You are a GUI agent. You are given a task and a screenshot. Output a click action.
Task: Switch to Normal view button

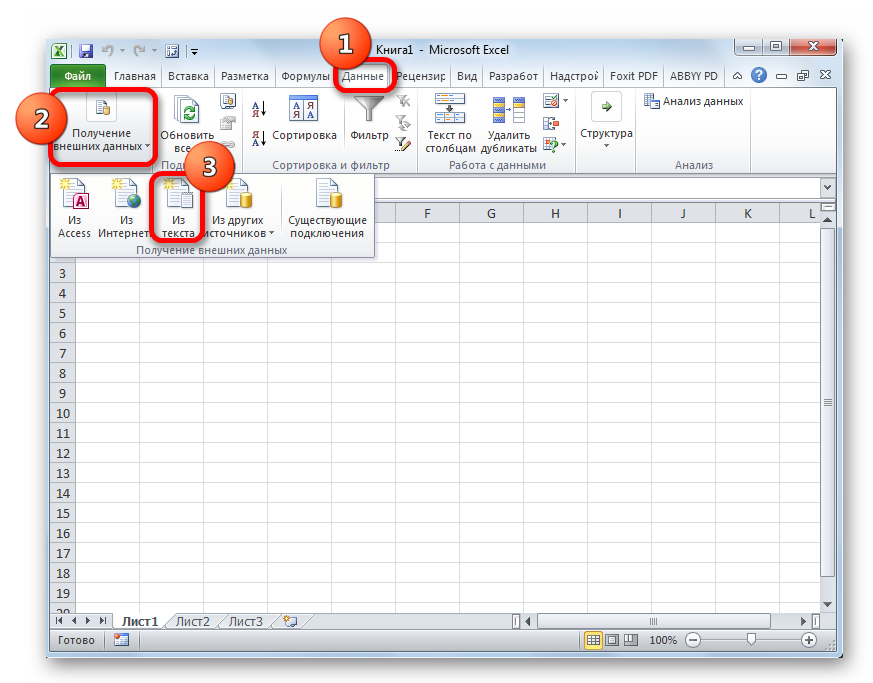click(x=593, y=640)
